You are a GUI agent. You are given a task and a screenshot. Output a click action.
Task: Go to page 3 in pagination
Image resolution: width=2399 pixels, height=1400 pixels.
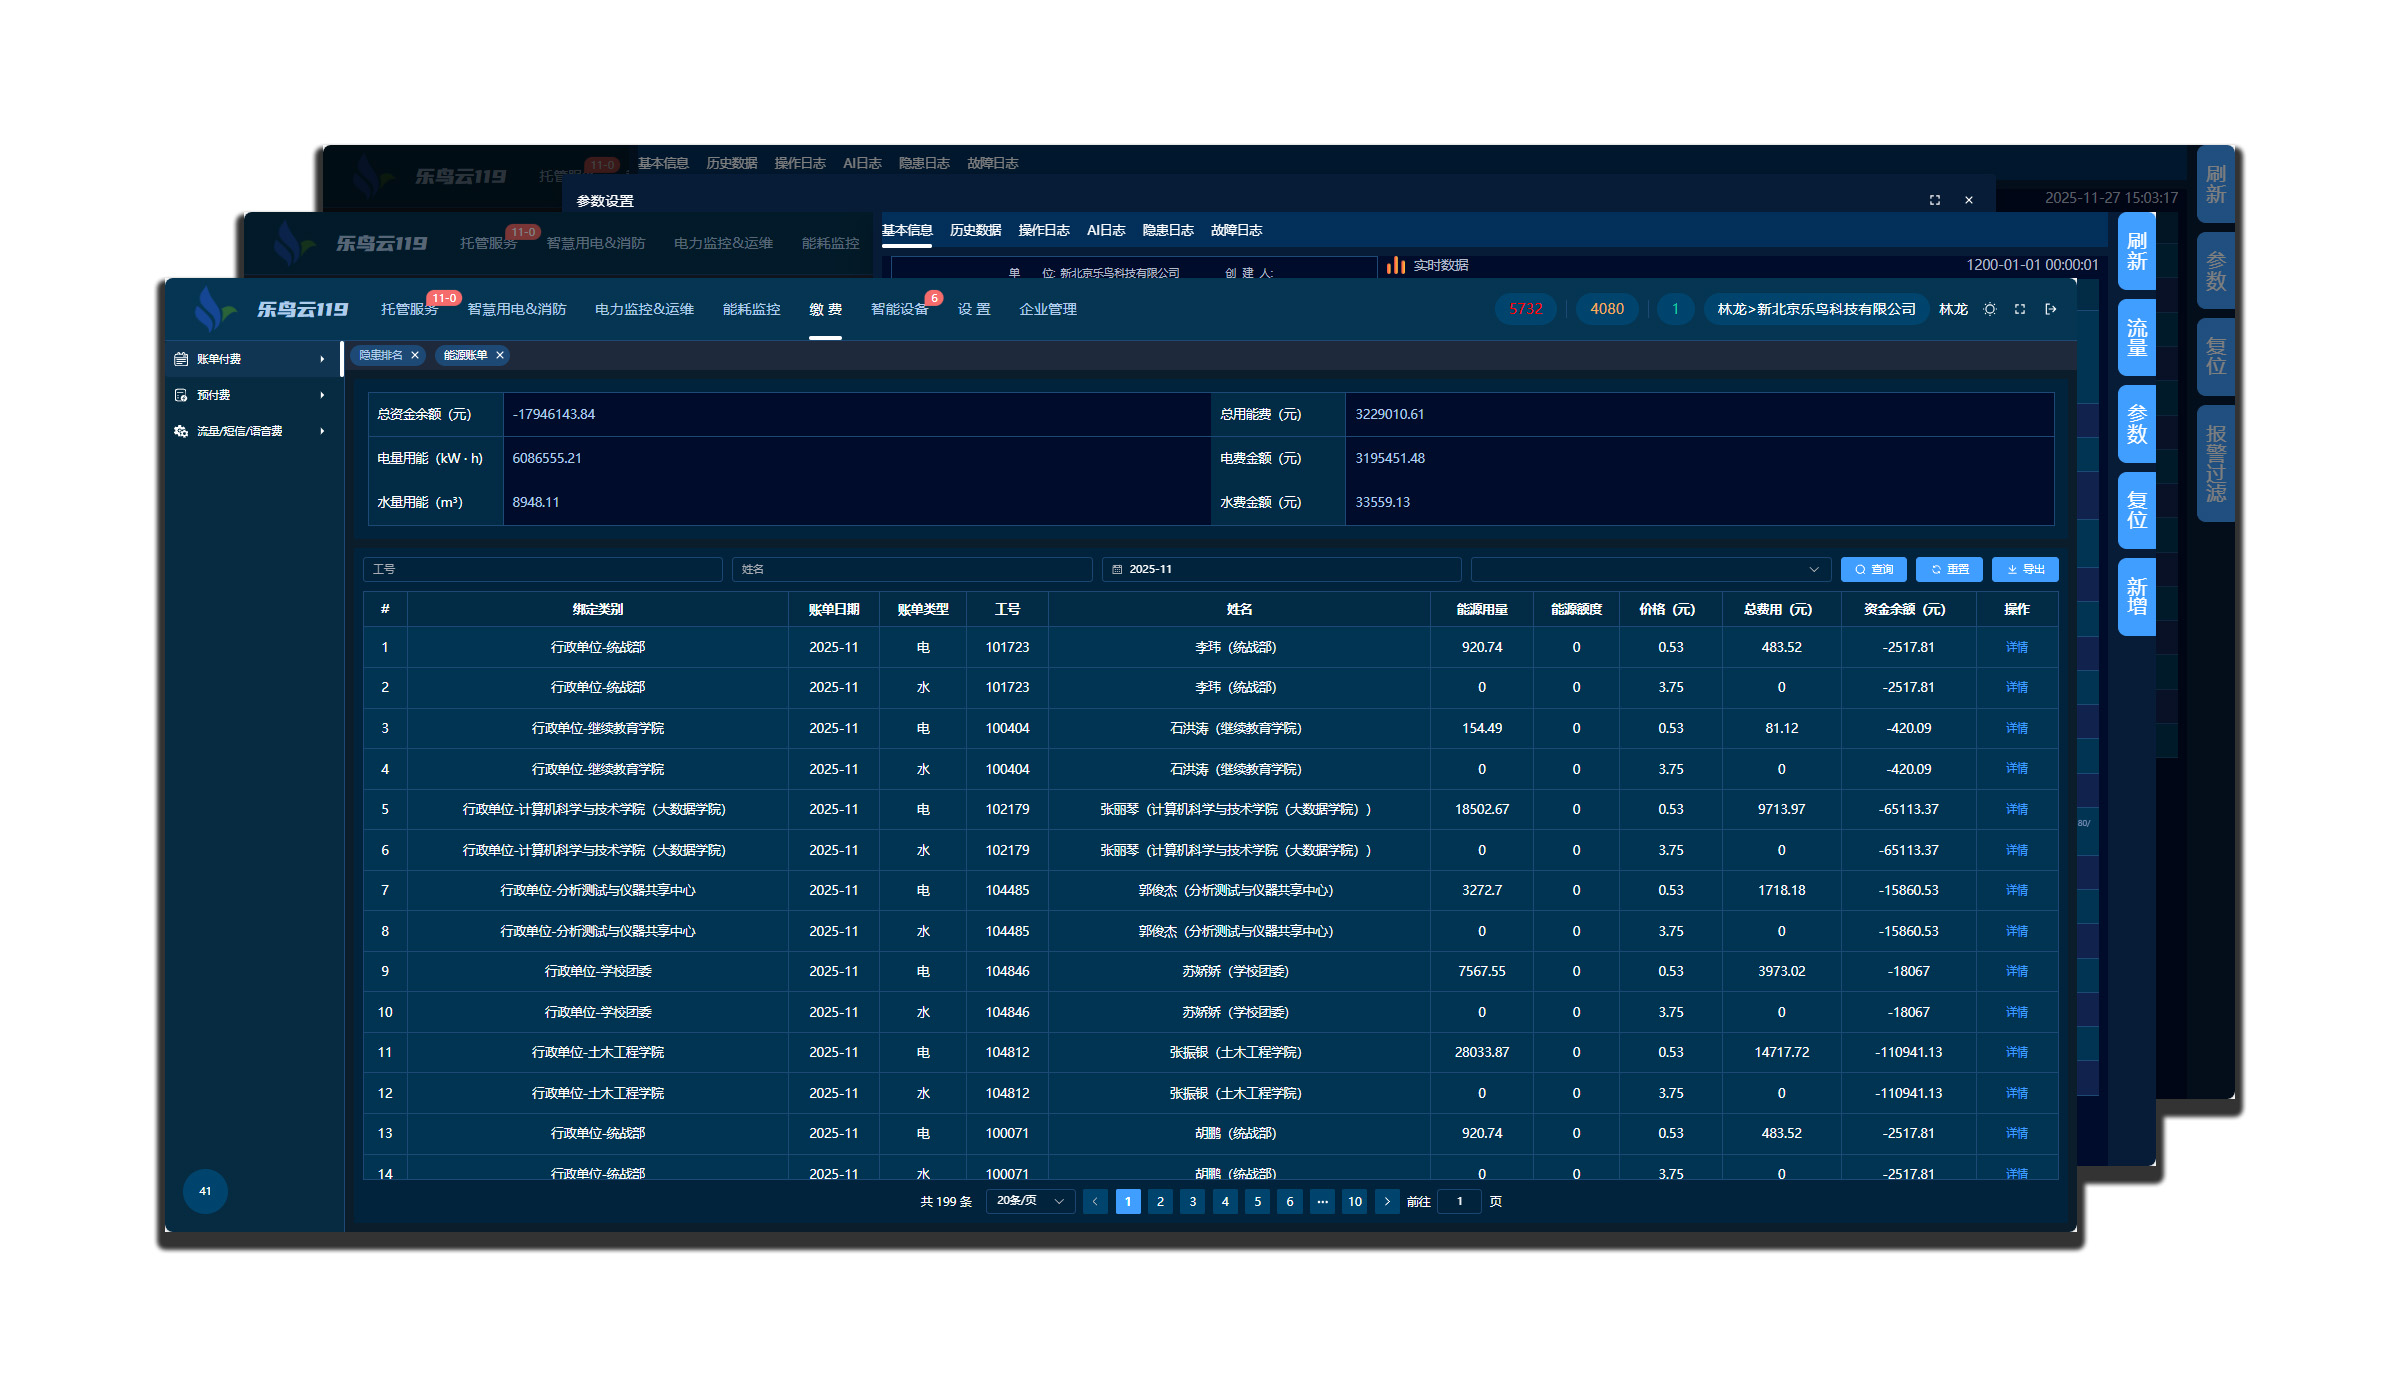(x=1192, y=1202)
